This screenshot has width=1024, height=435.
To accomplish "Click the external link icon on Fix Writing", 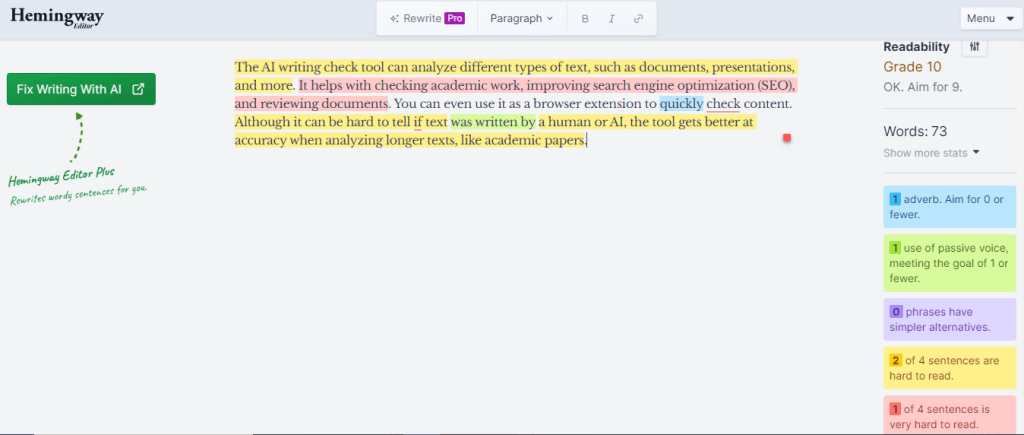I will point(139,89).
